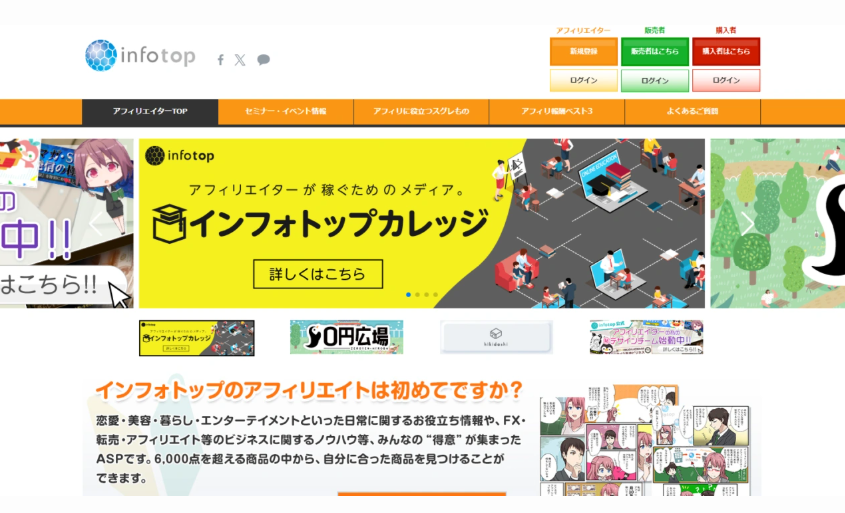Show next carousel slide with right arrow
Viewport: 845px width, 513px height.
point(747,223)
